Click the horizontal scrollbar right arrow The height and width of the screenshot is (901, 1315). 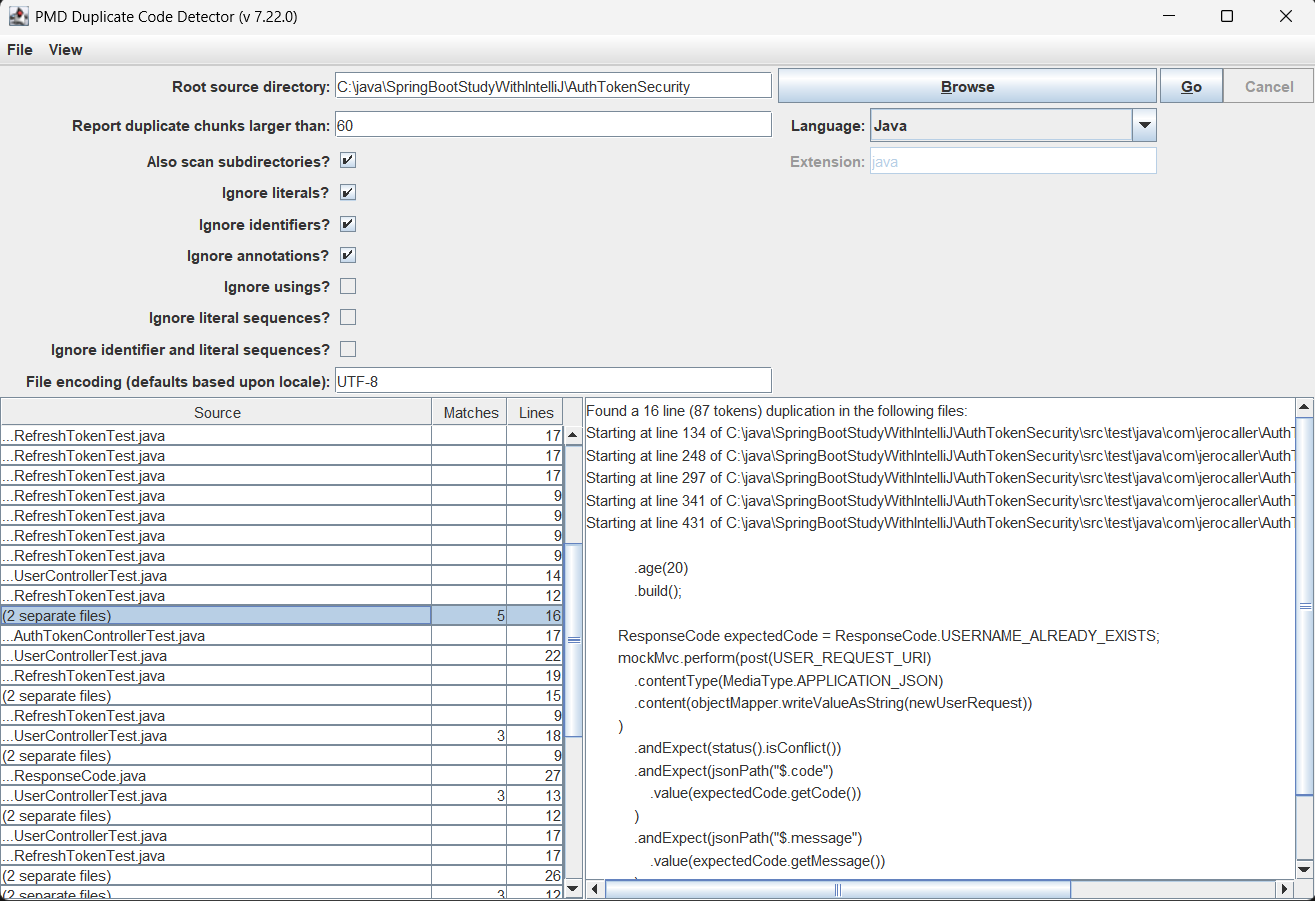coord(1284,889)
